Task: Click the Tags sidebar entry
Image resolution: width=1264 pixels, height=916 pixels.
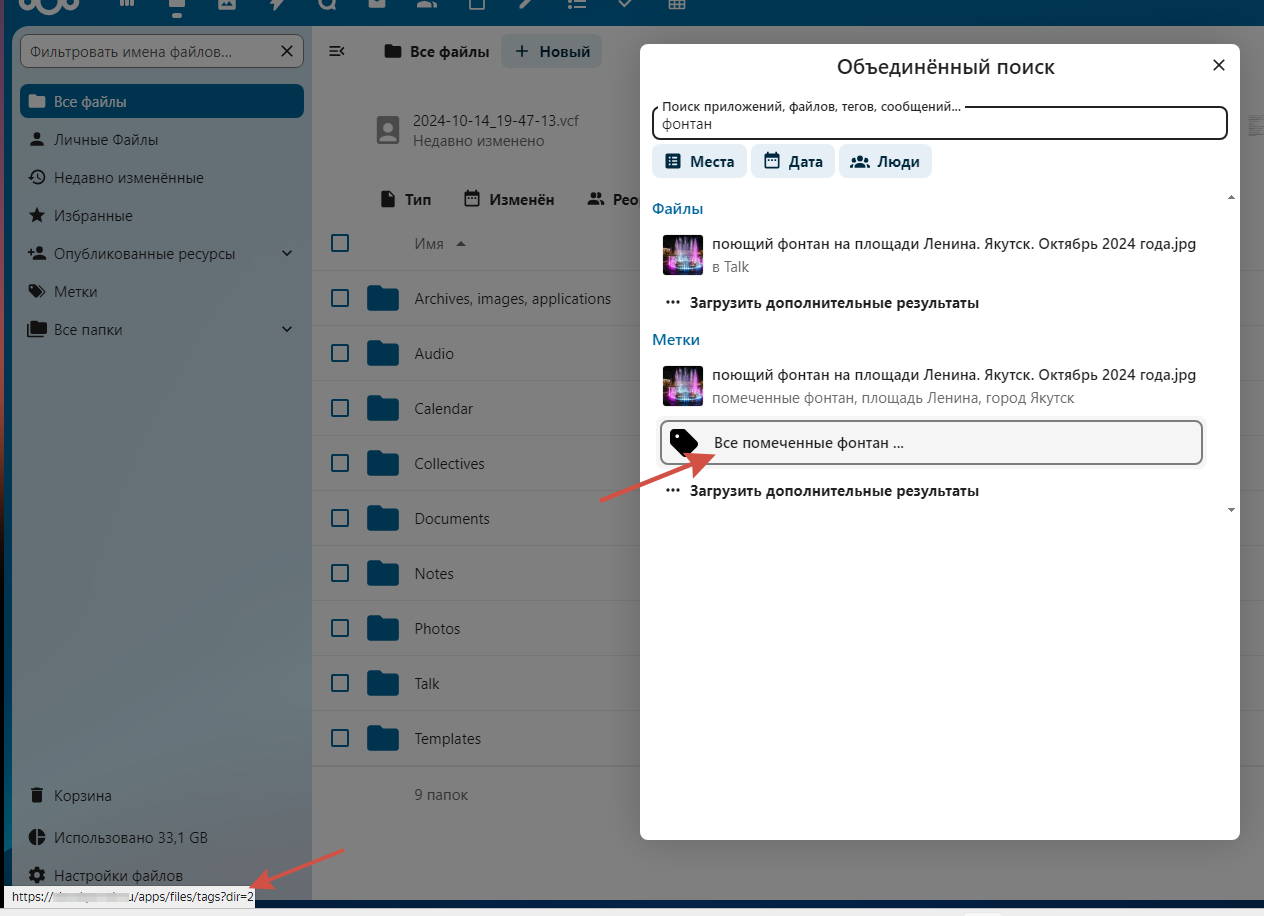Action: pyautogui.click(x=76, y=292)
